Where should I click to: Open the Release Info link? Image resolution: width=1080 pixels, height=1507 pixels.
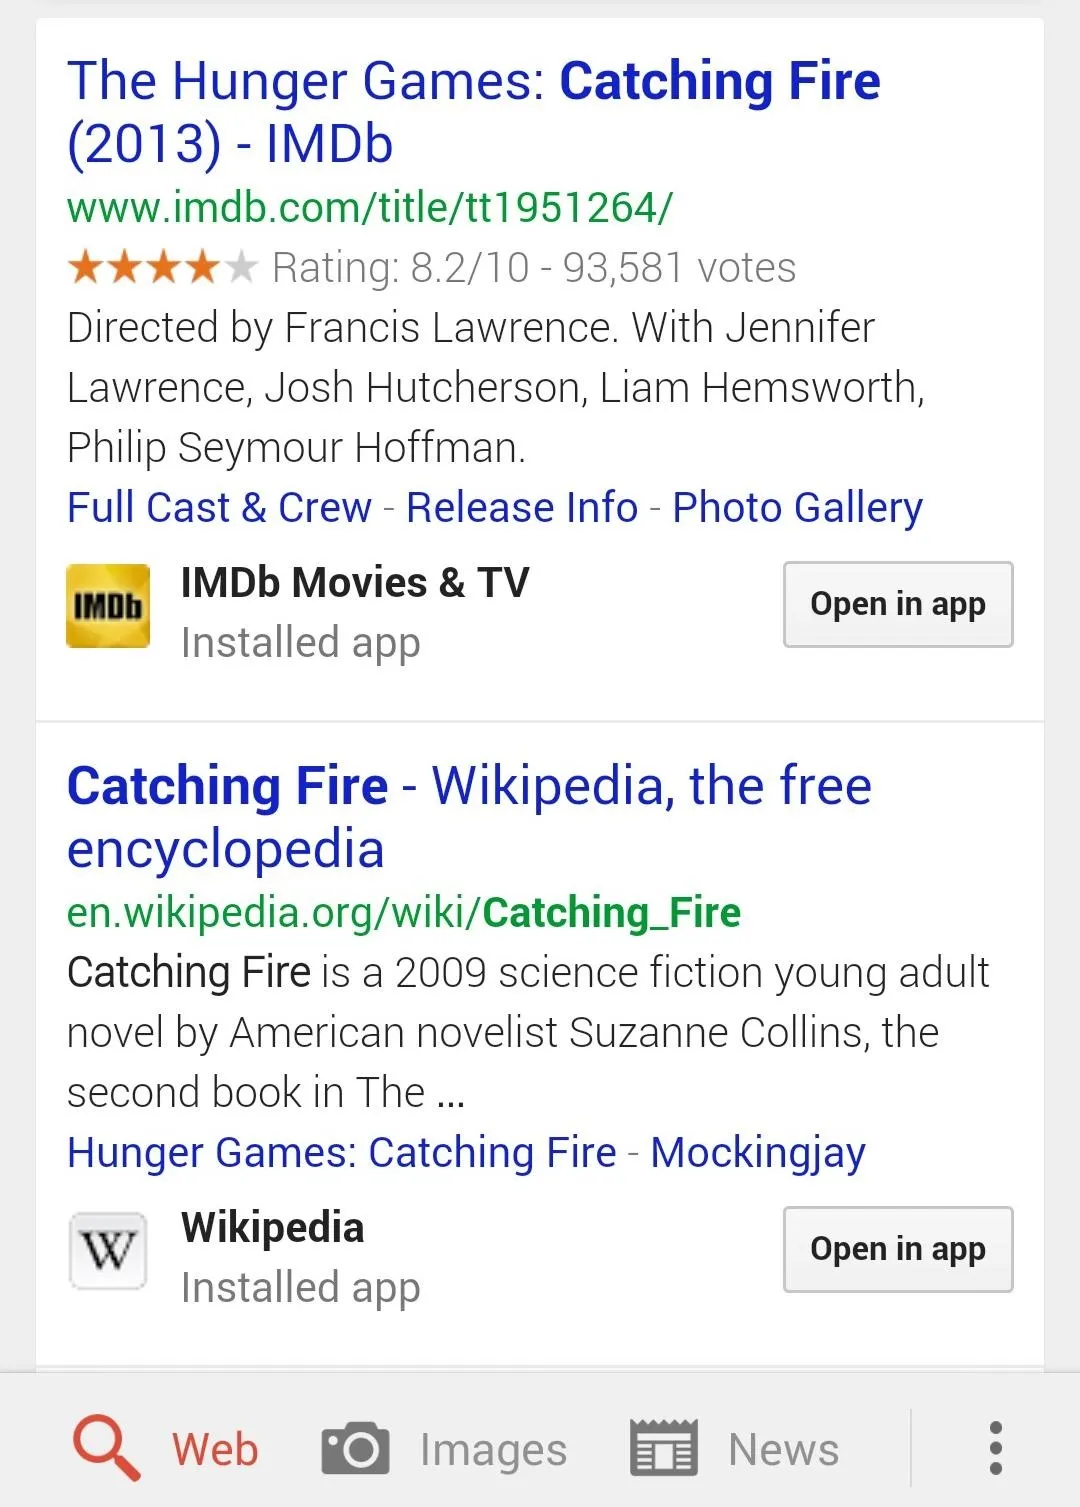[522, 507]
